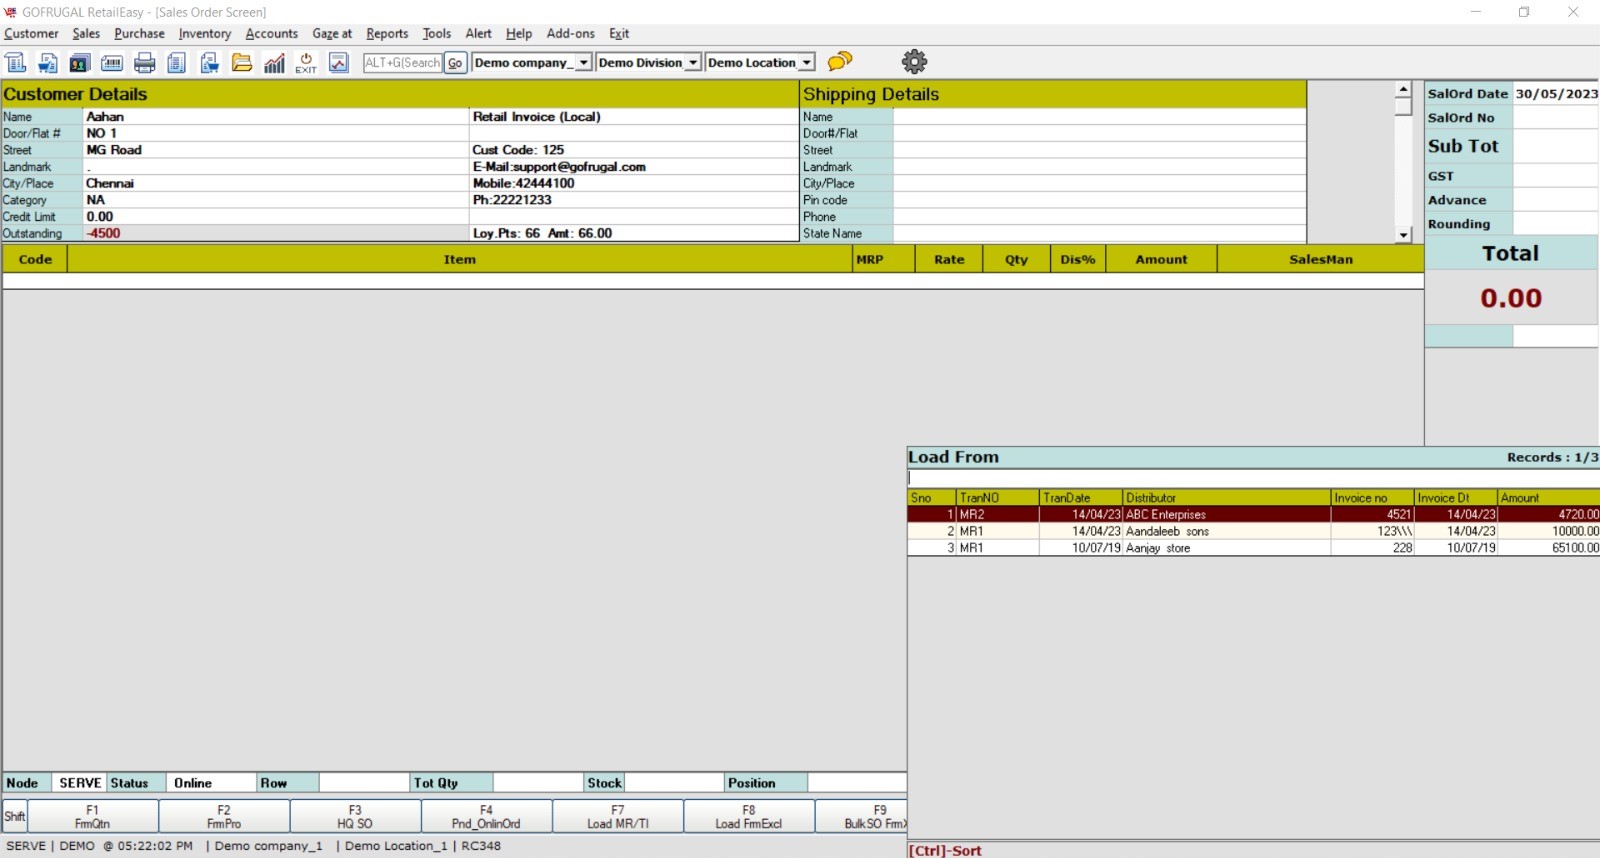Click the shipping Pin code field

tap(1099, 200)
